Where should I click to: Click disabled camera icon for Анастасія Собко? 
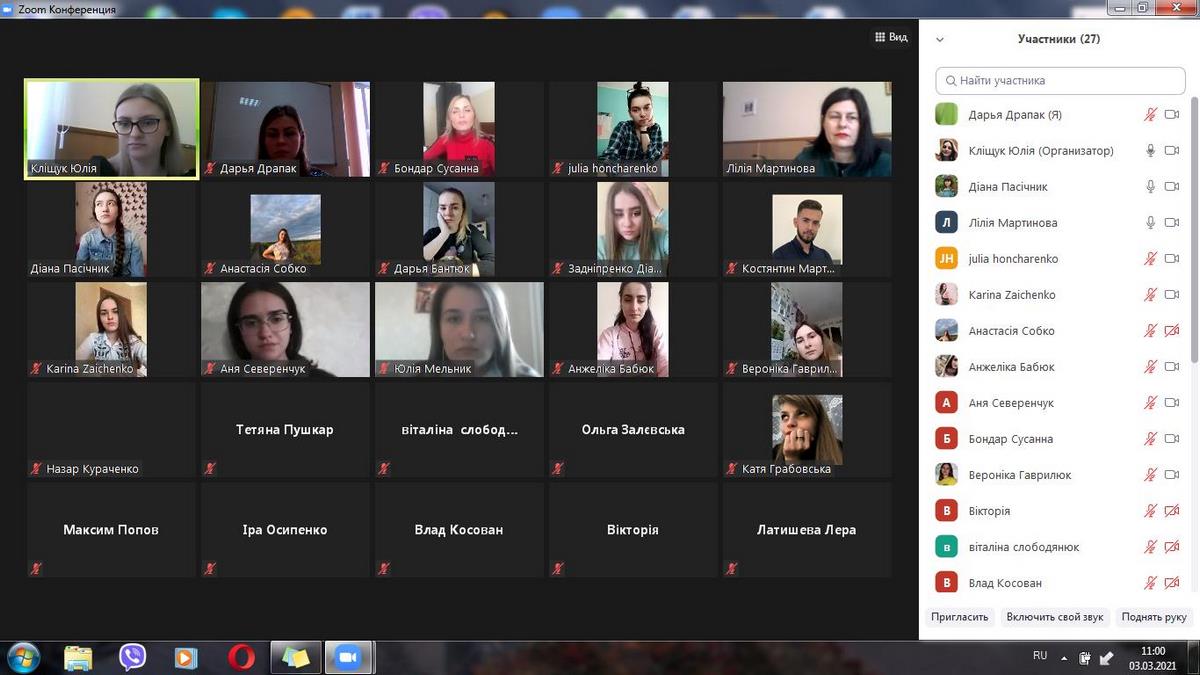[1172, 331]
